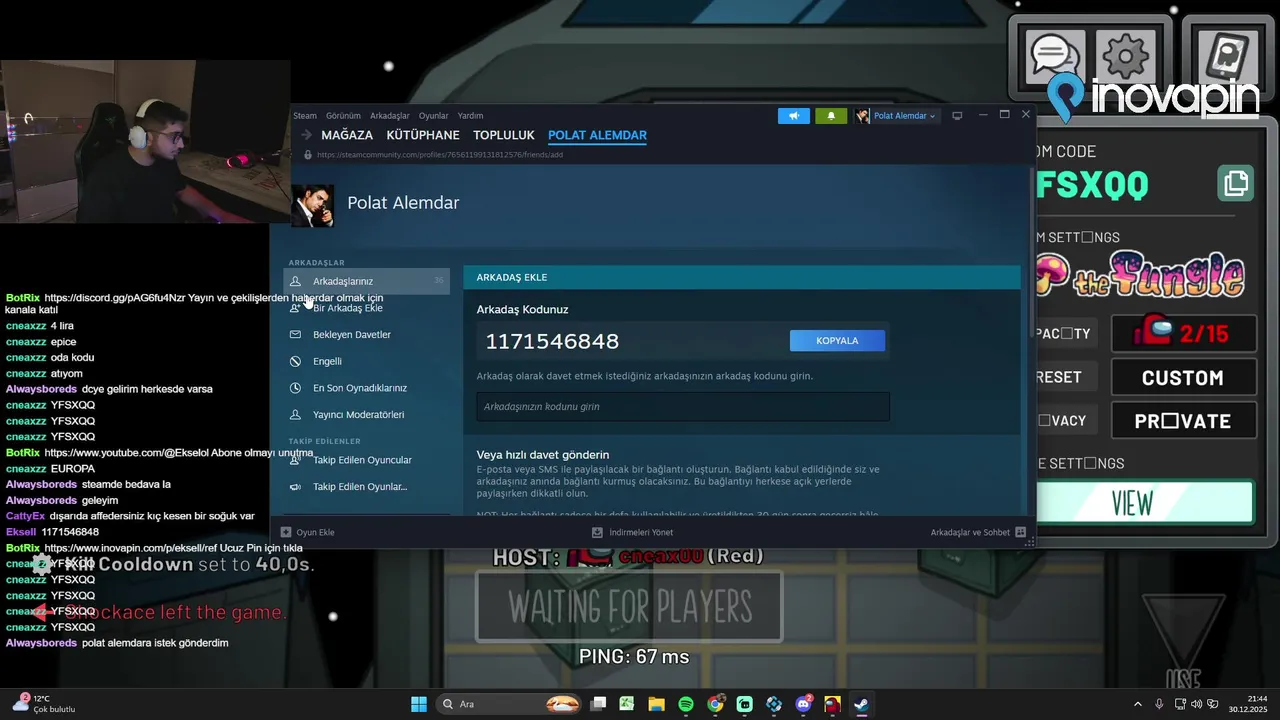Click the steamcommunity profile URL text
1280x720 pixels.
point(440,155)
